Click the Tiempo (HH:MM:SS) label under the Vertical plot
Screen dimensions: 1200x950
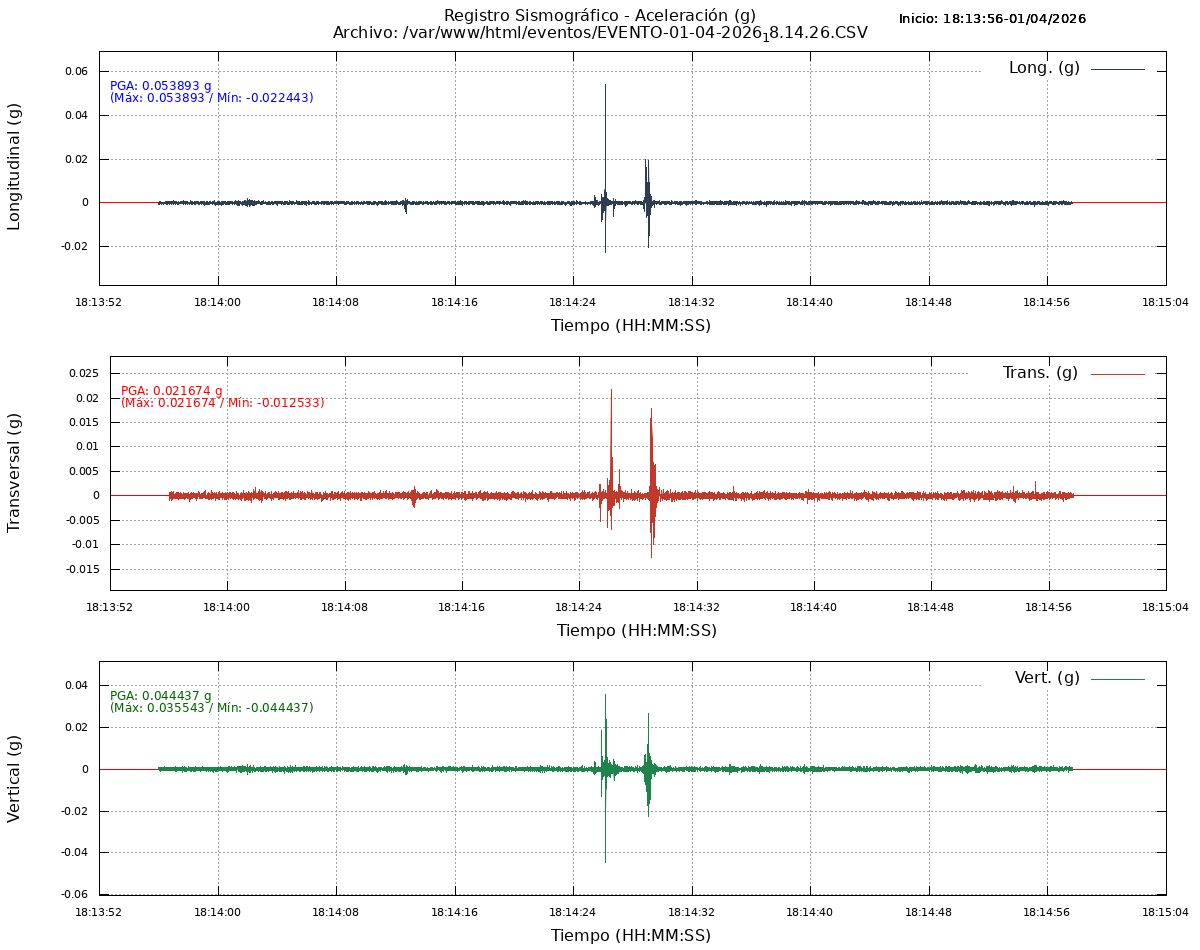click(x=631, y=935)
